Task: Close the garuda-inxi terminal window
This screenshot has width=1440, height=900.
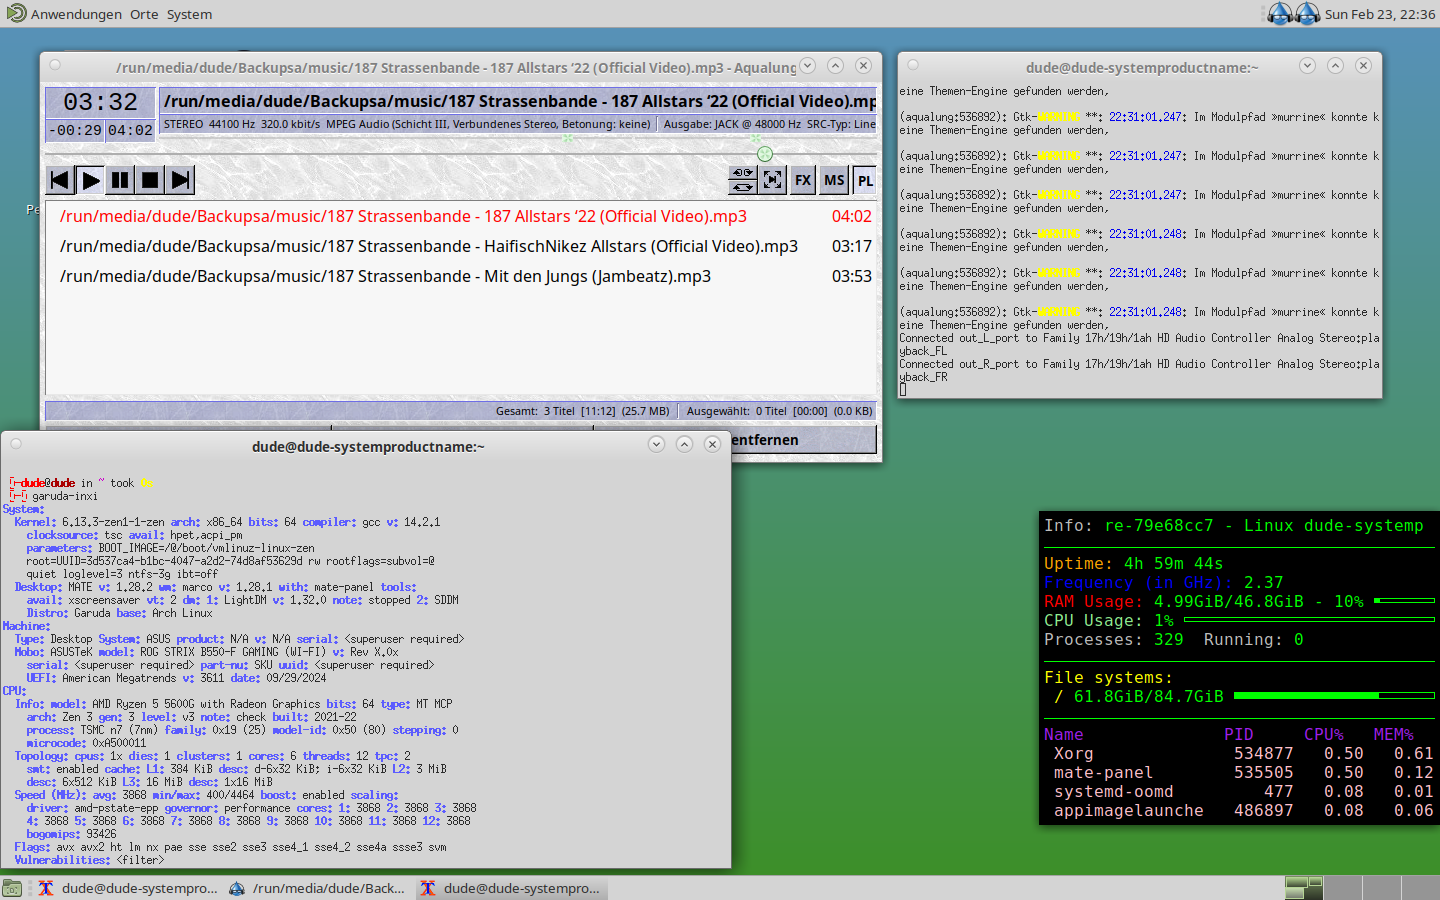Action: (713, 445)
